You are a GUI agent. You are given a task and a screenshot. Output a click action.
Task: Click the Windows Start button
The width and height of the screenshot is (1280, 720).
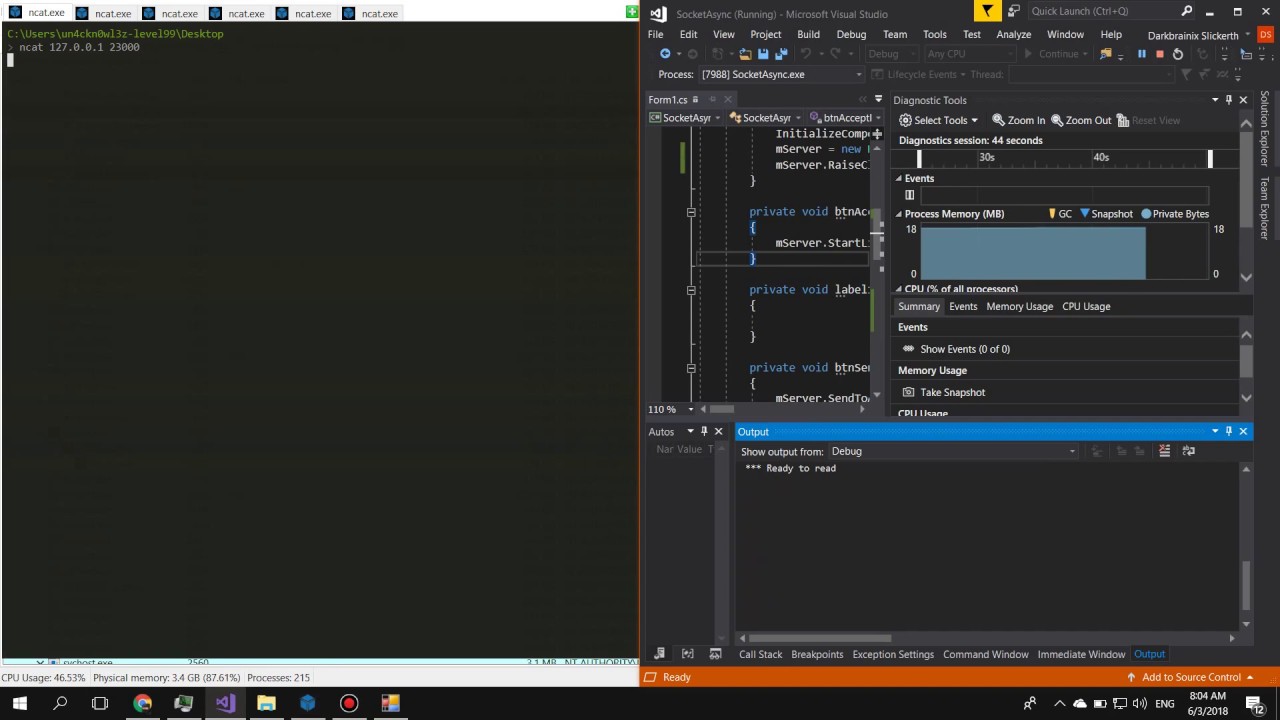[19, 703]
